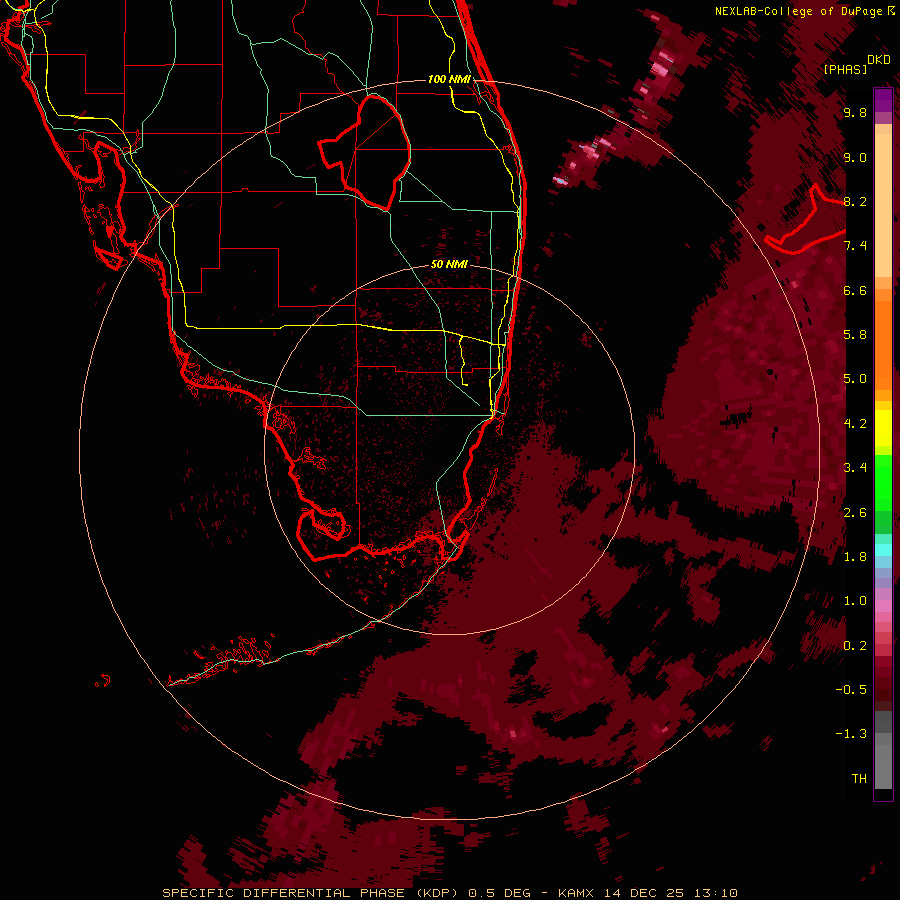Image resolution: width=900 pixels, height=900 pixels.
Task: Click the -0.5 legend value
Action: (851, 690)
